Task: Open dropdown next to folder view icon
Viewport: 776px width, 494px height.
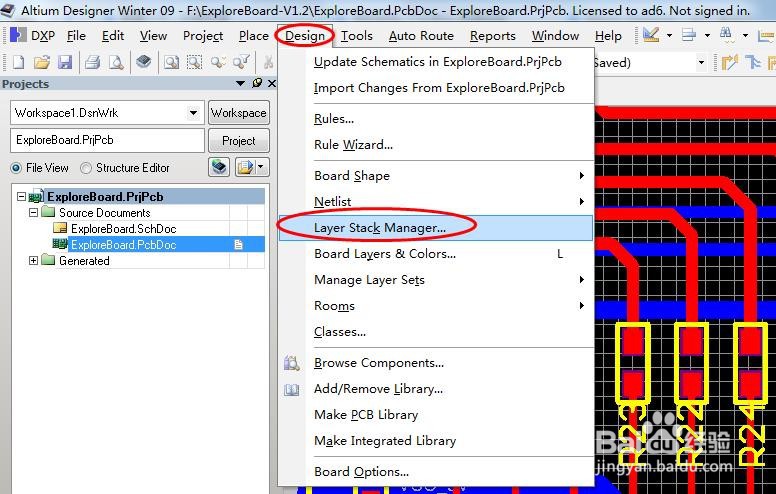Action: point(261,167)
